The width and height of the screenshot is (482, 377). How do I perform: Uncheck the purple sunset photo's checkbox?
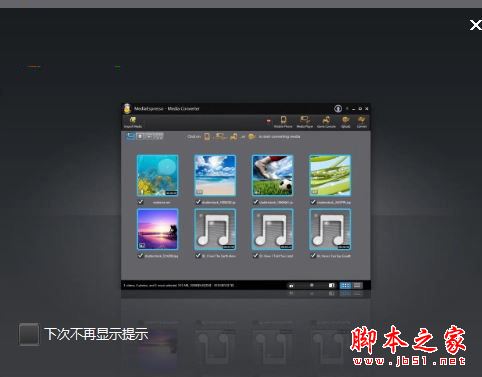(x=140, y=256)
